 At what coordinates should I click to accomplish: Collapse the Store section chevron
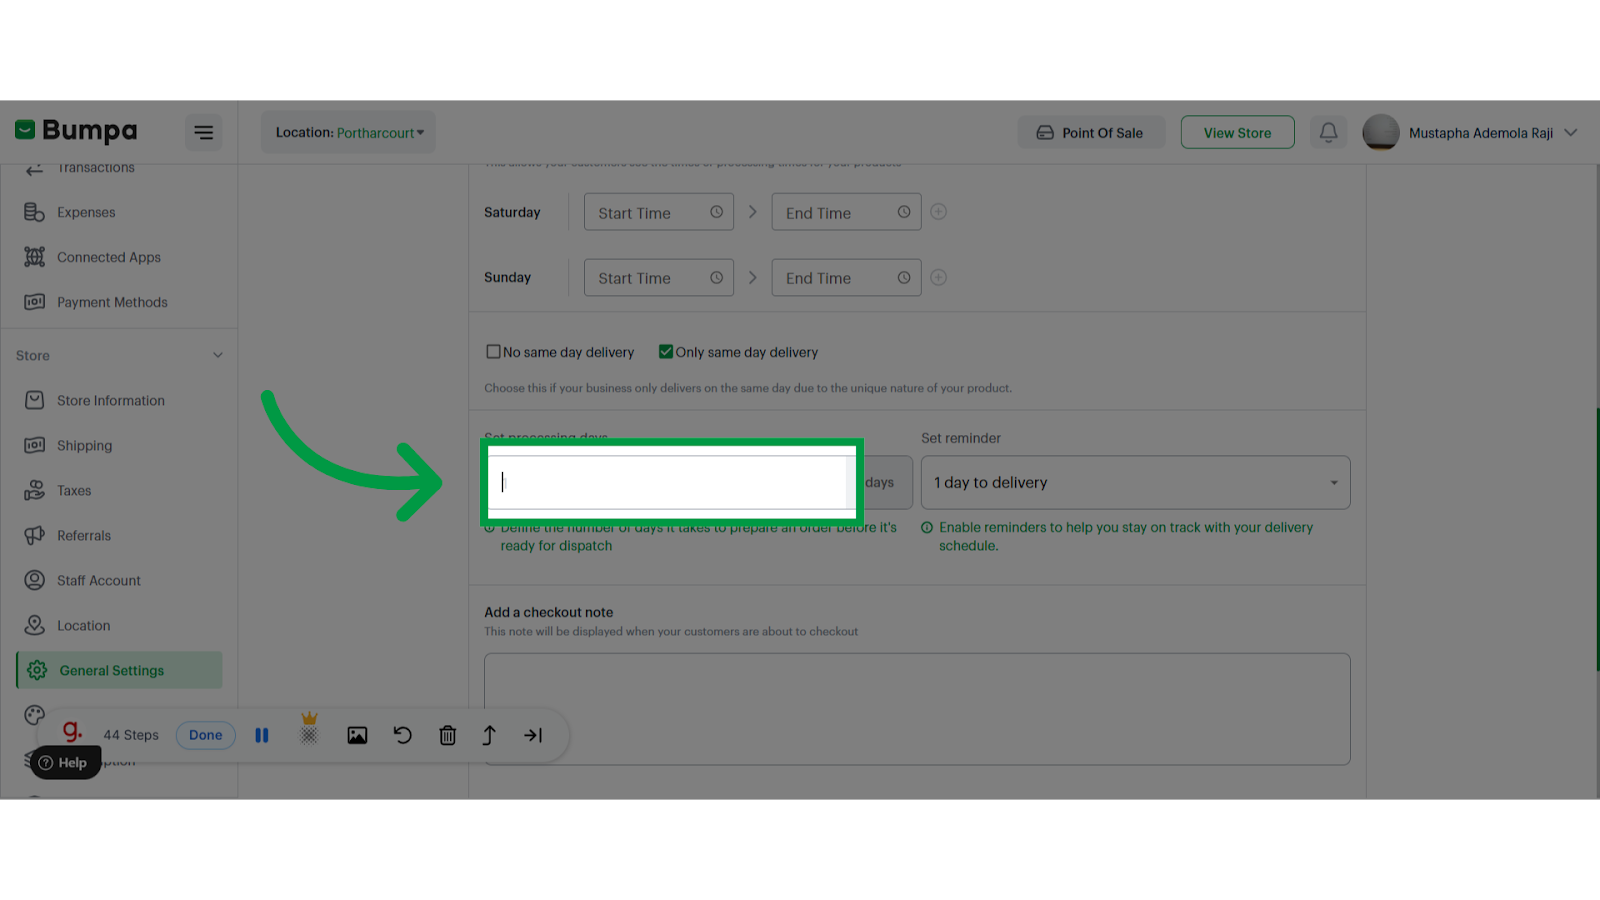[x=218, y=355]
